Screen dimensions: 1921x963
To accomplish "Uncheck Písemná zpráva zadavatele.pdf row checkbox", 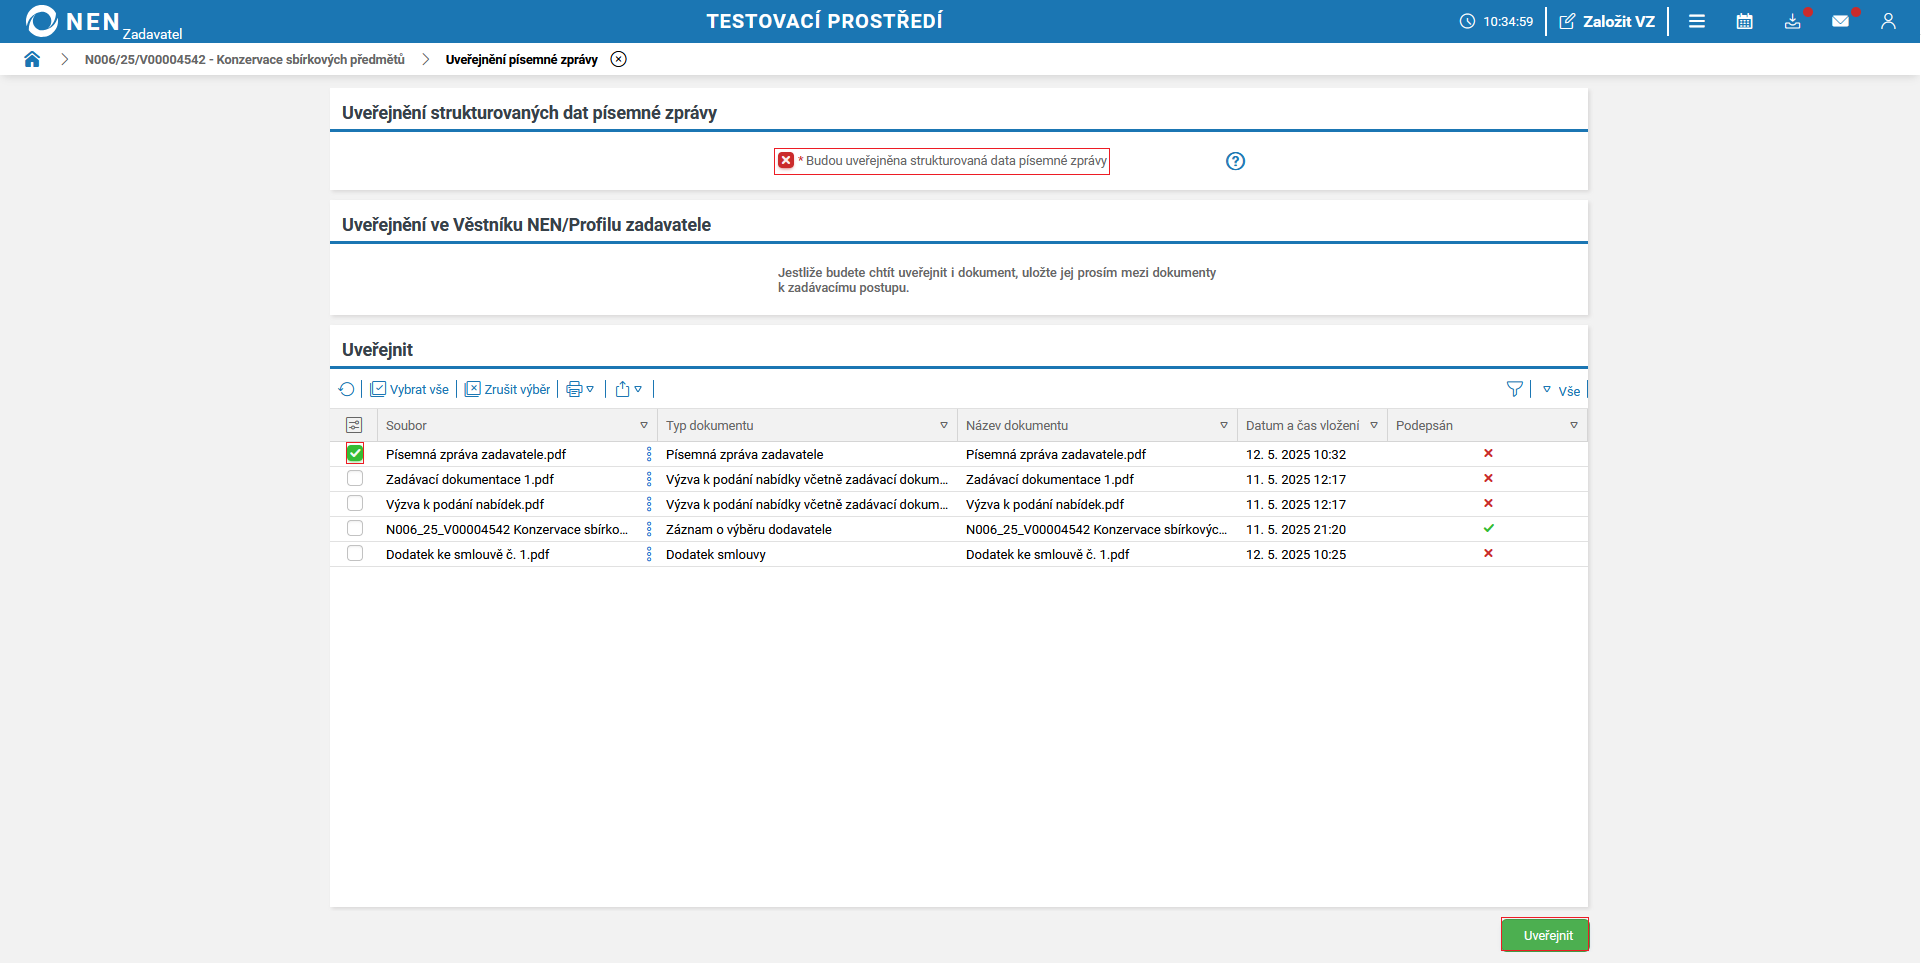I will [x=355, y=453].
